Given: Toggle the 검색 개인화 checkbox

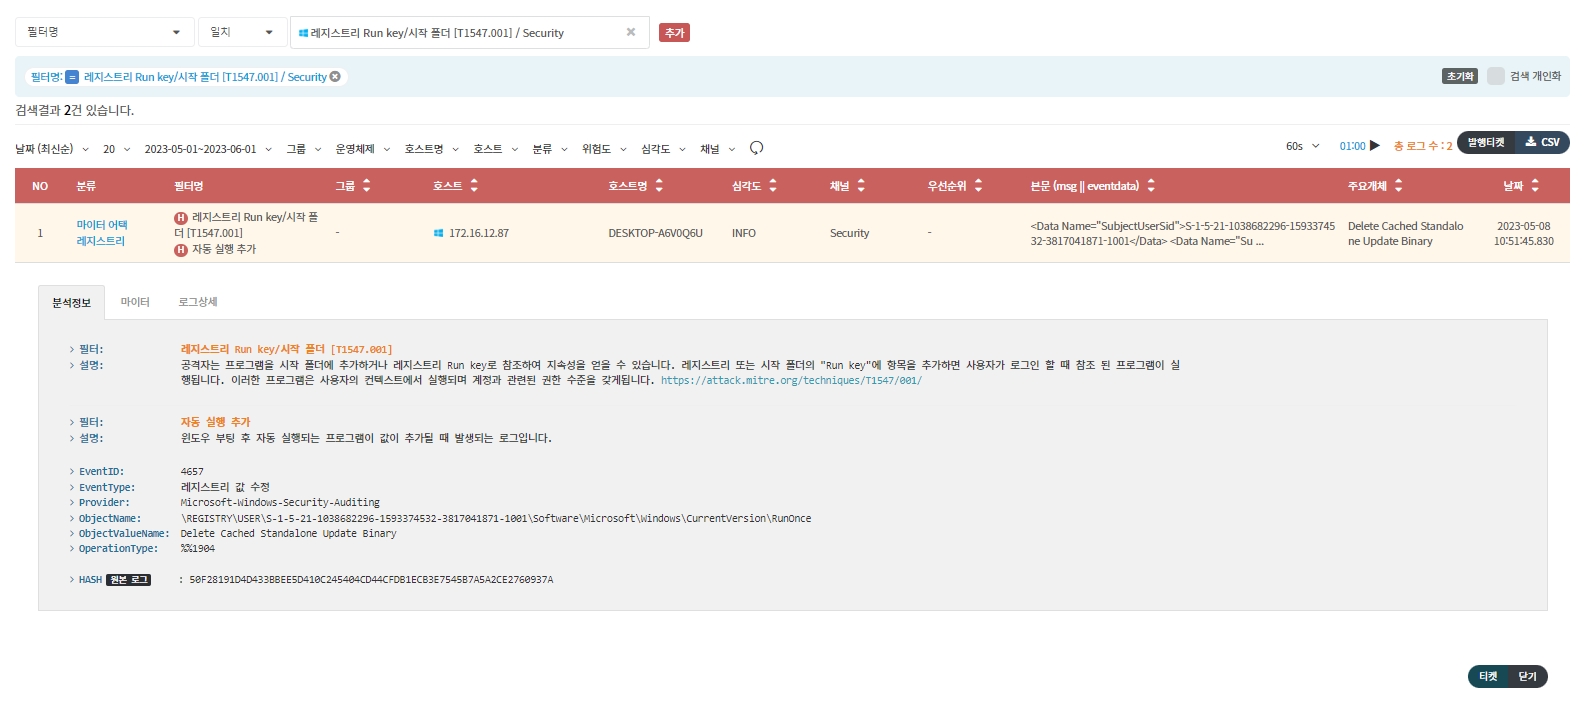Looking at the screenshot, I should (1495, 76).
